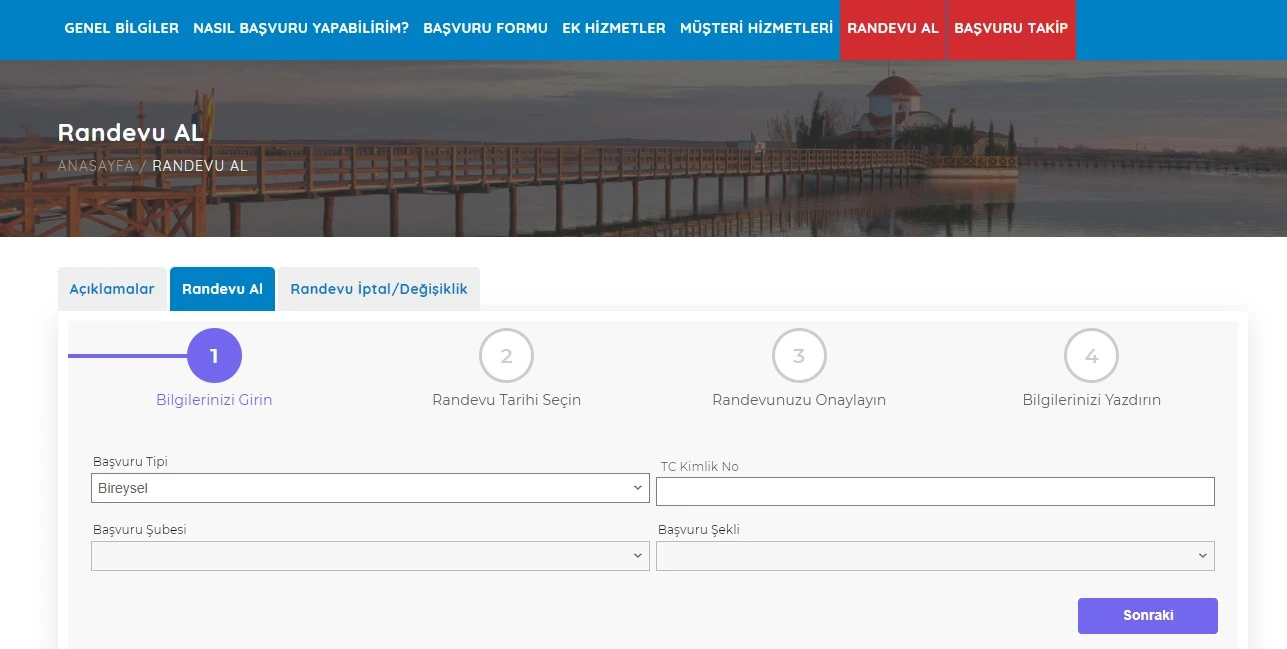This screenshot has width=1287, height=649.
Task: Click step 3 Randevunuzu Onaylayın circle
Action: pos(799,355)
